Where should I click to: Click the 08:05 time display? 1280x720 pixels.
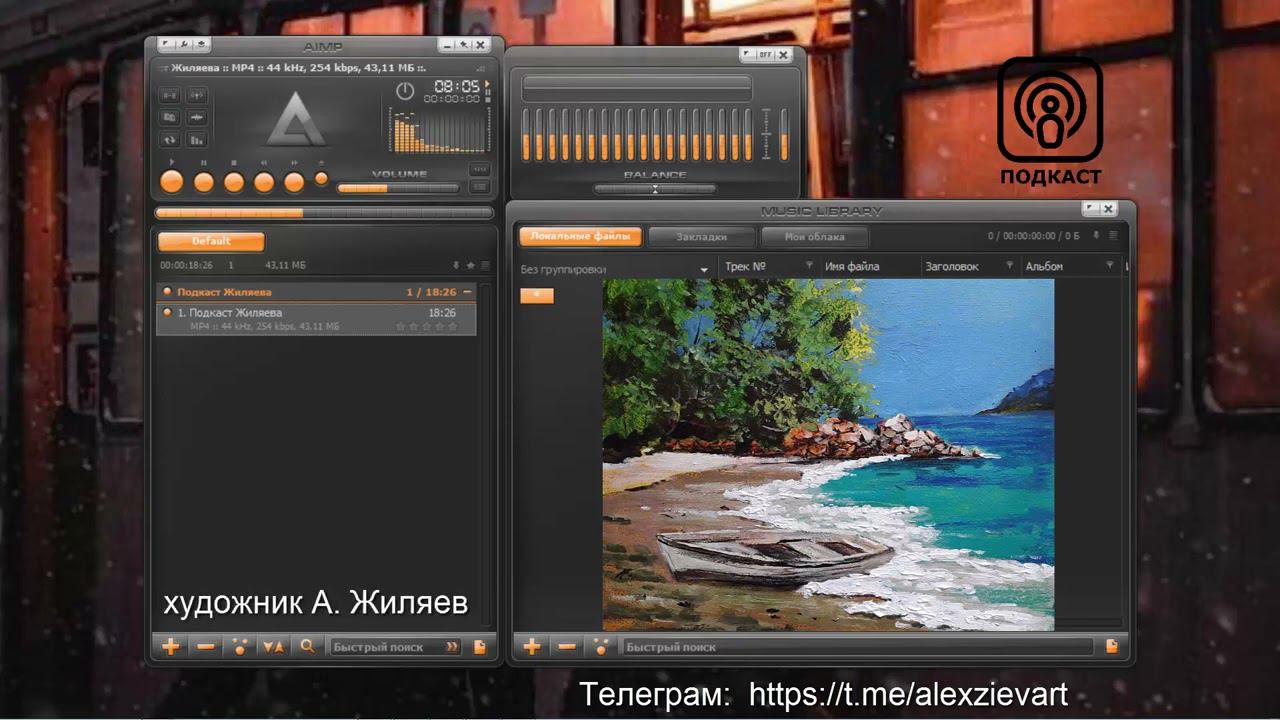(x=457, y=86)
